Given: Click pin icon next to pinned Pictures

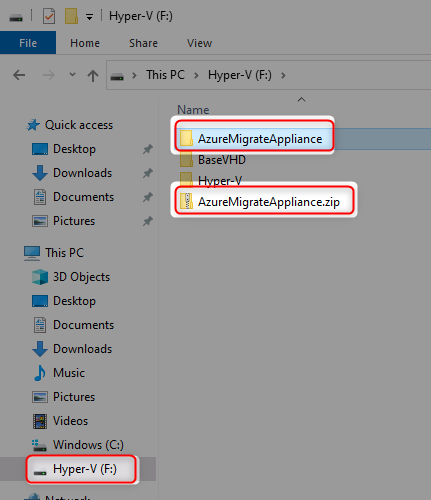Looking at the screenshot, I should pyautogui.click(x=148, y=221).
